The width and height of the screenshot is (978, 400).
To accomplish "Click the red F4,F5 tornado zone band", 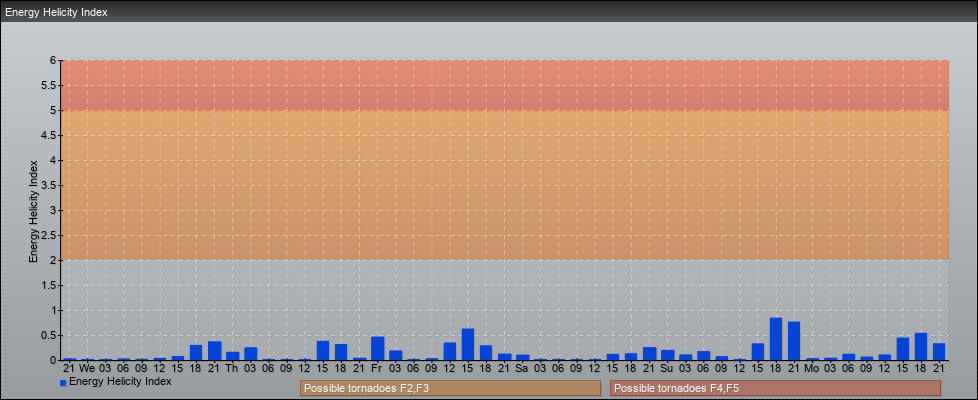I will [x=505, y=85].
